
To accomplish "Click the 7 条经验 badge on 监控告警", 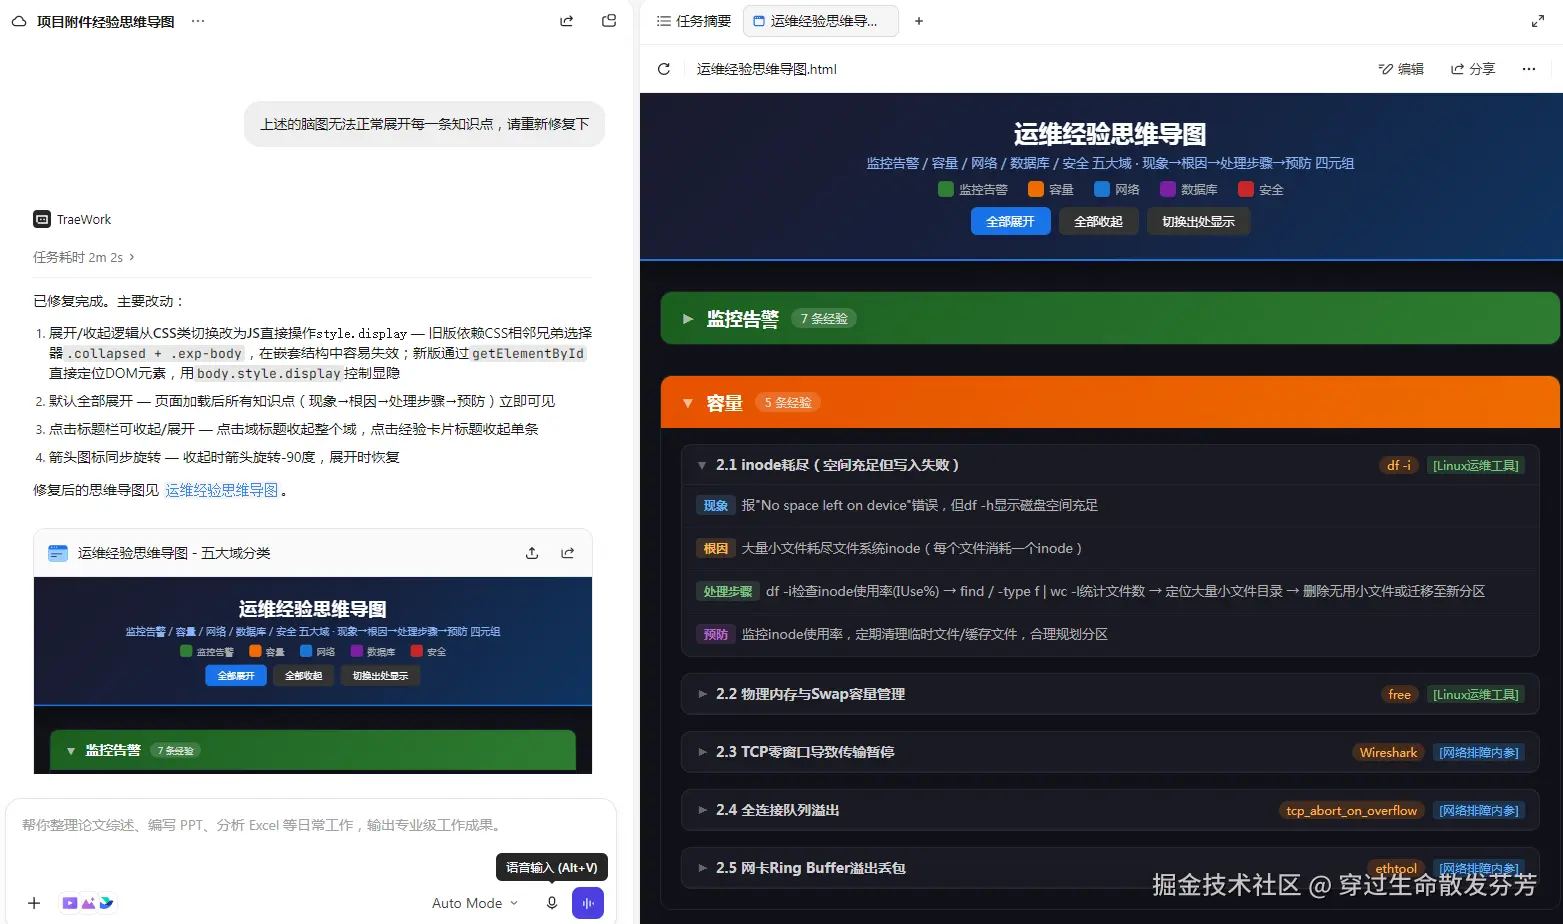I will pos(825,318).
